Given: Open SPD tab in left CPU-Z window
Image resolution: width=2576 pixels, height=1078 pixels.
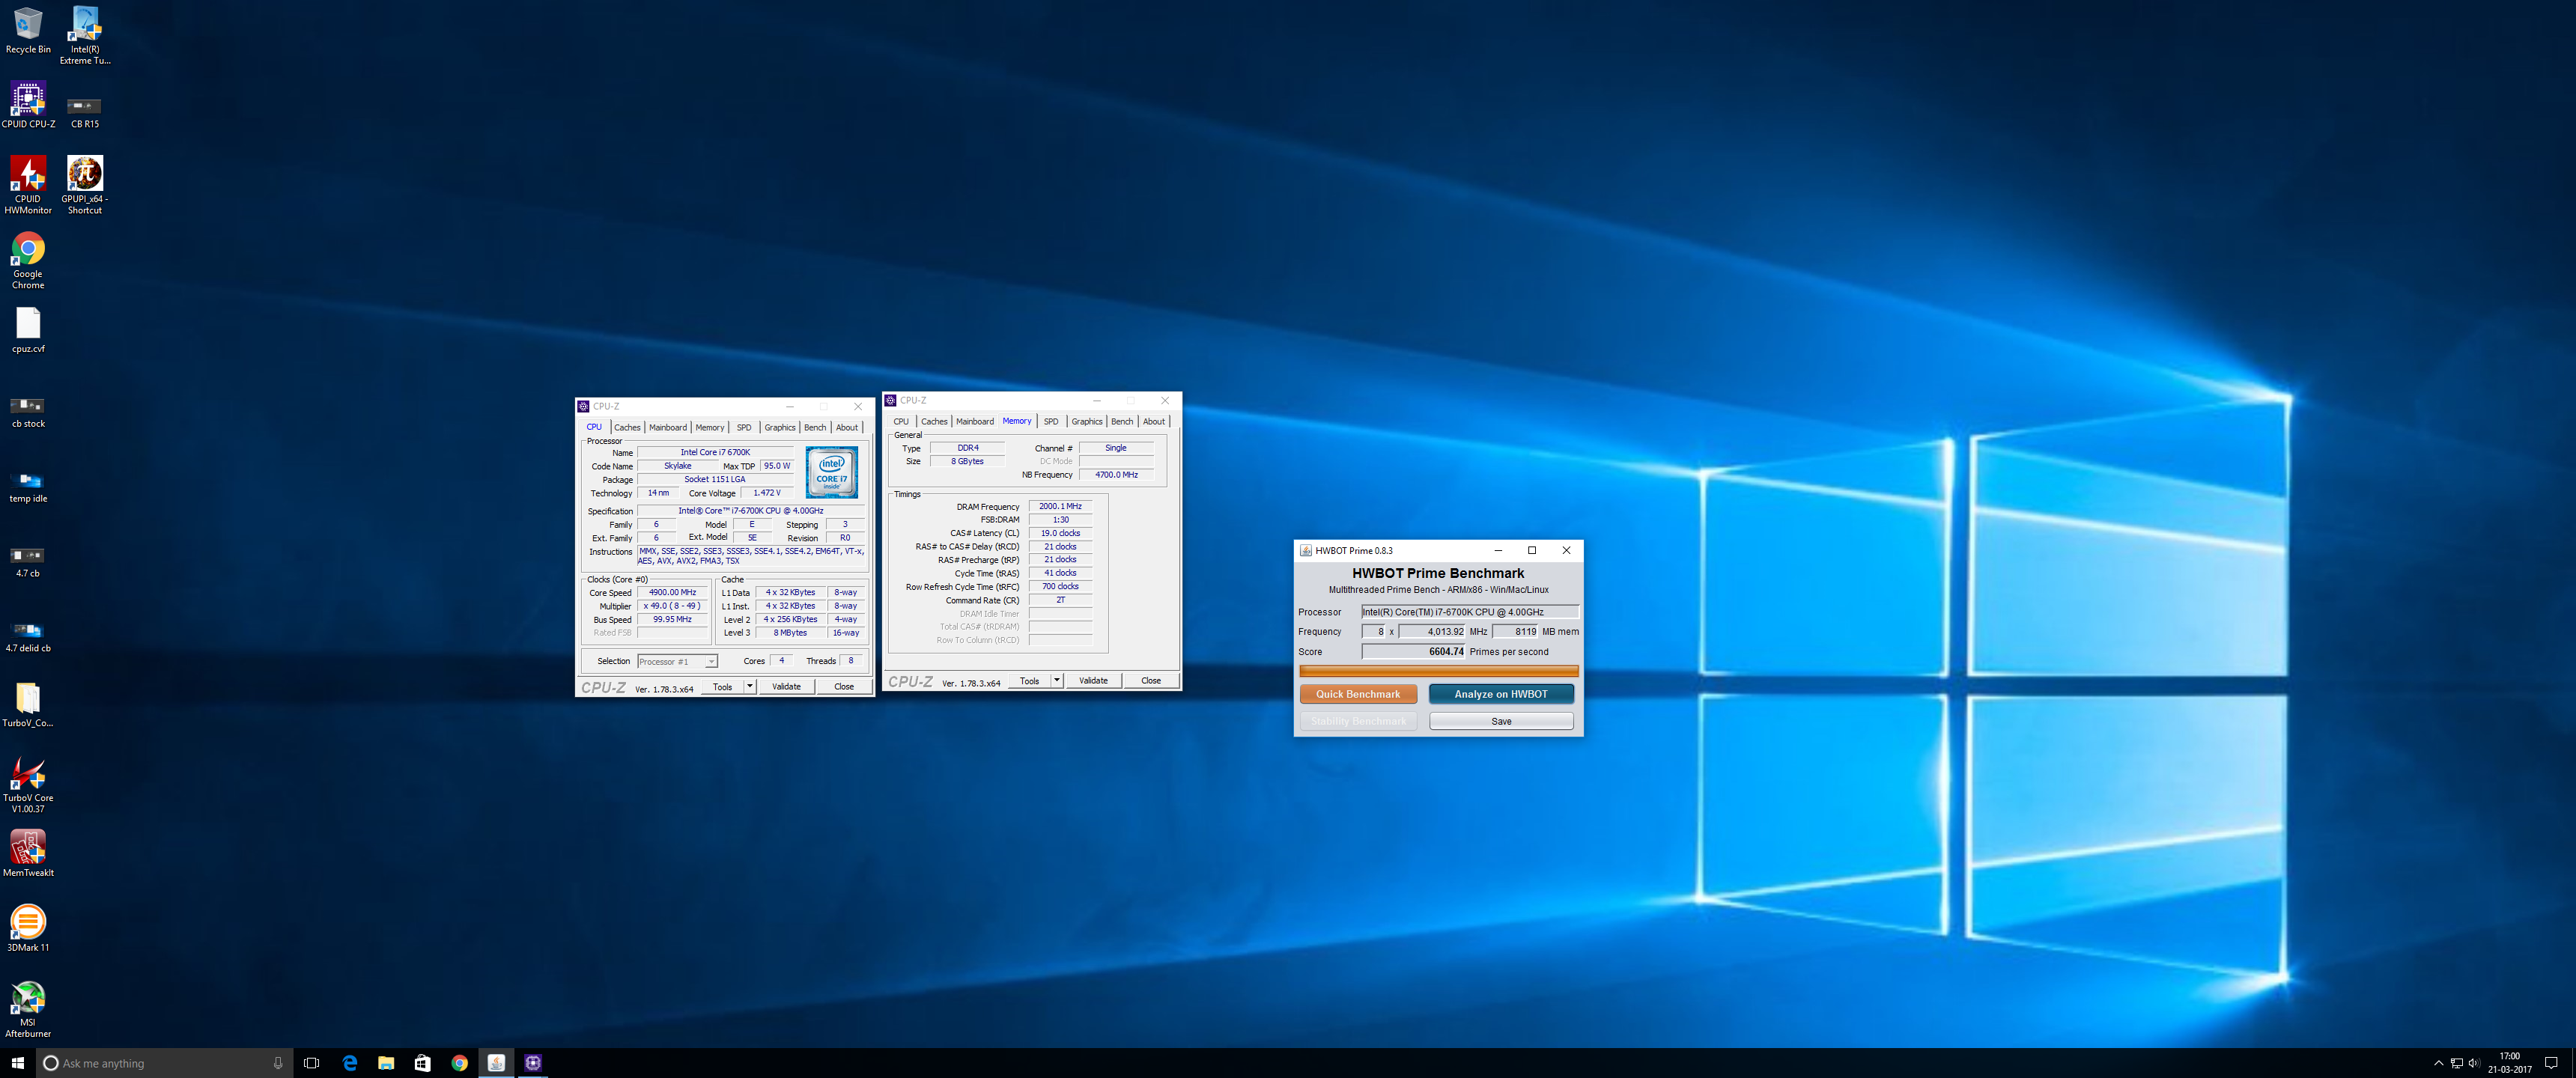Looking at the screenshot, I should coord(744,427).
